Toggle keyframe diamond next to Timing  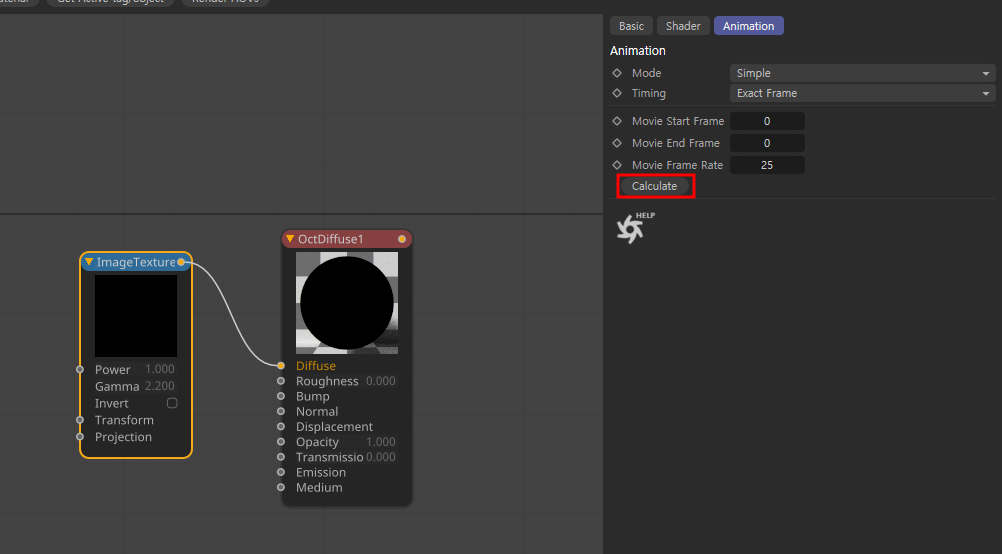(x=617, y=93)
